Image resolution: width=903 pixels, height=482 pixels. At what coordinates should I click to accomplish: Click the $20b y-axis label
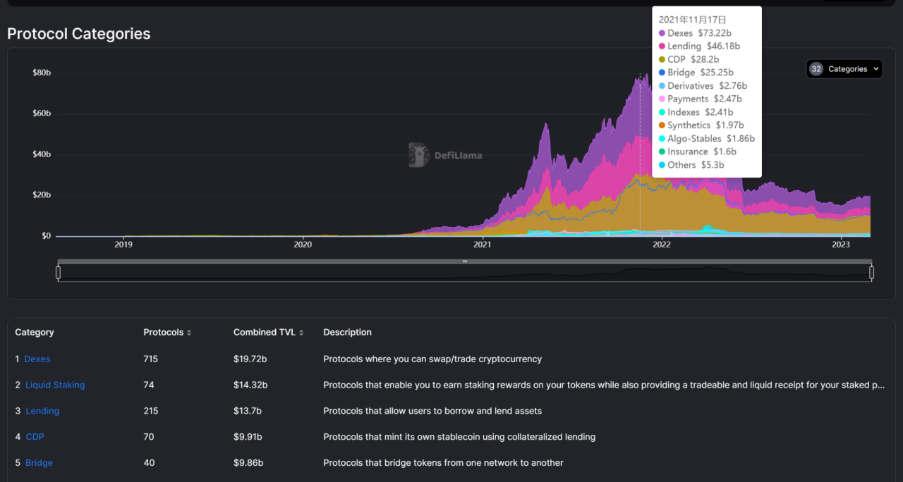(x=41, y=195)
